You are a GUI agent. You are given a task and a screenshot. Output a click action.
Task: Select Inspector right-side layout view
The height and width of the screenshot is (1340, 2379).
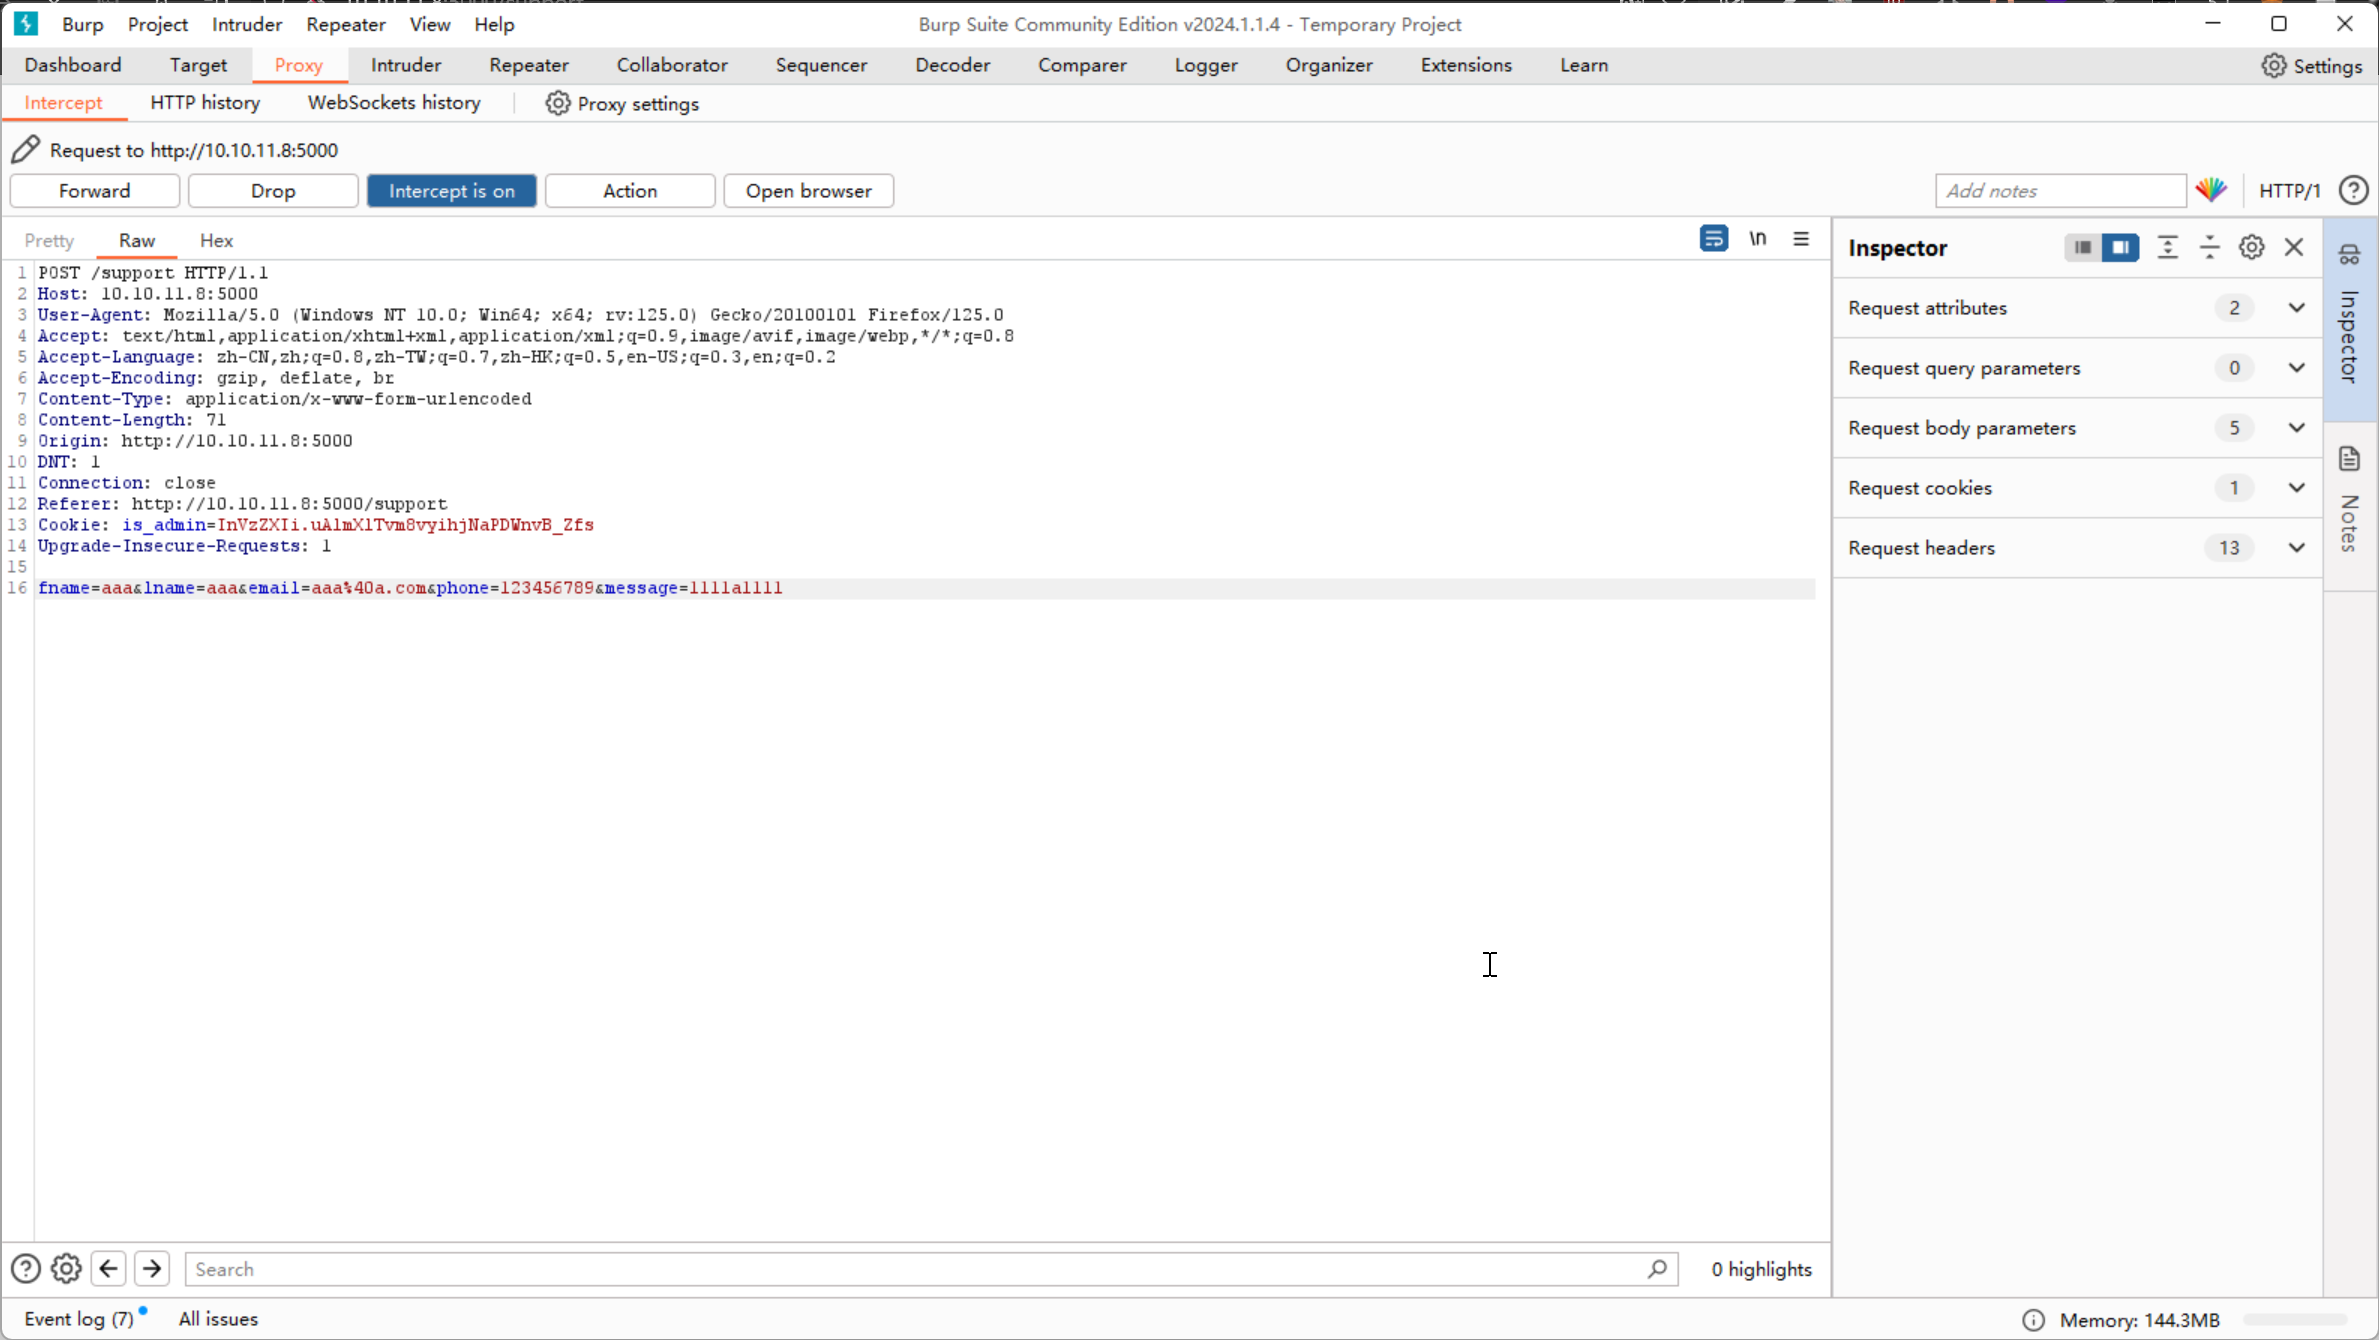click(2120, 247)
